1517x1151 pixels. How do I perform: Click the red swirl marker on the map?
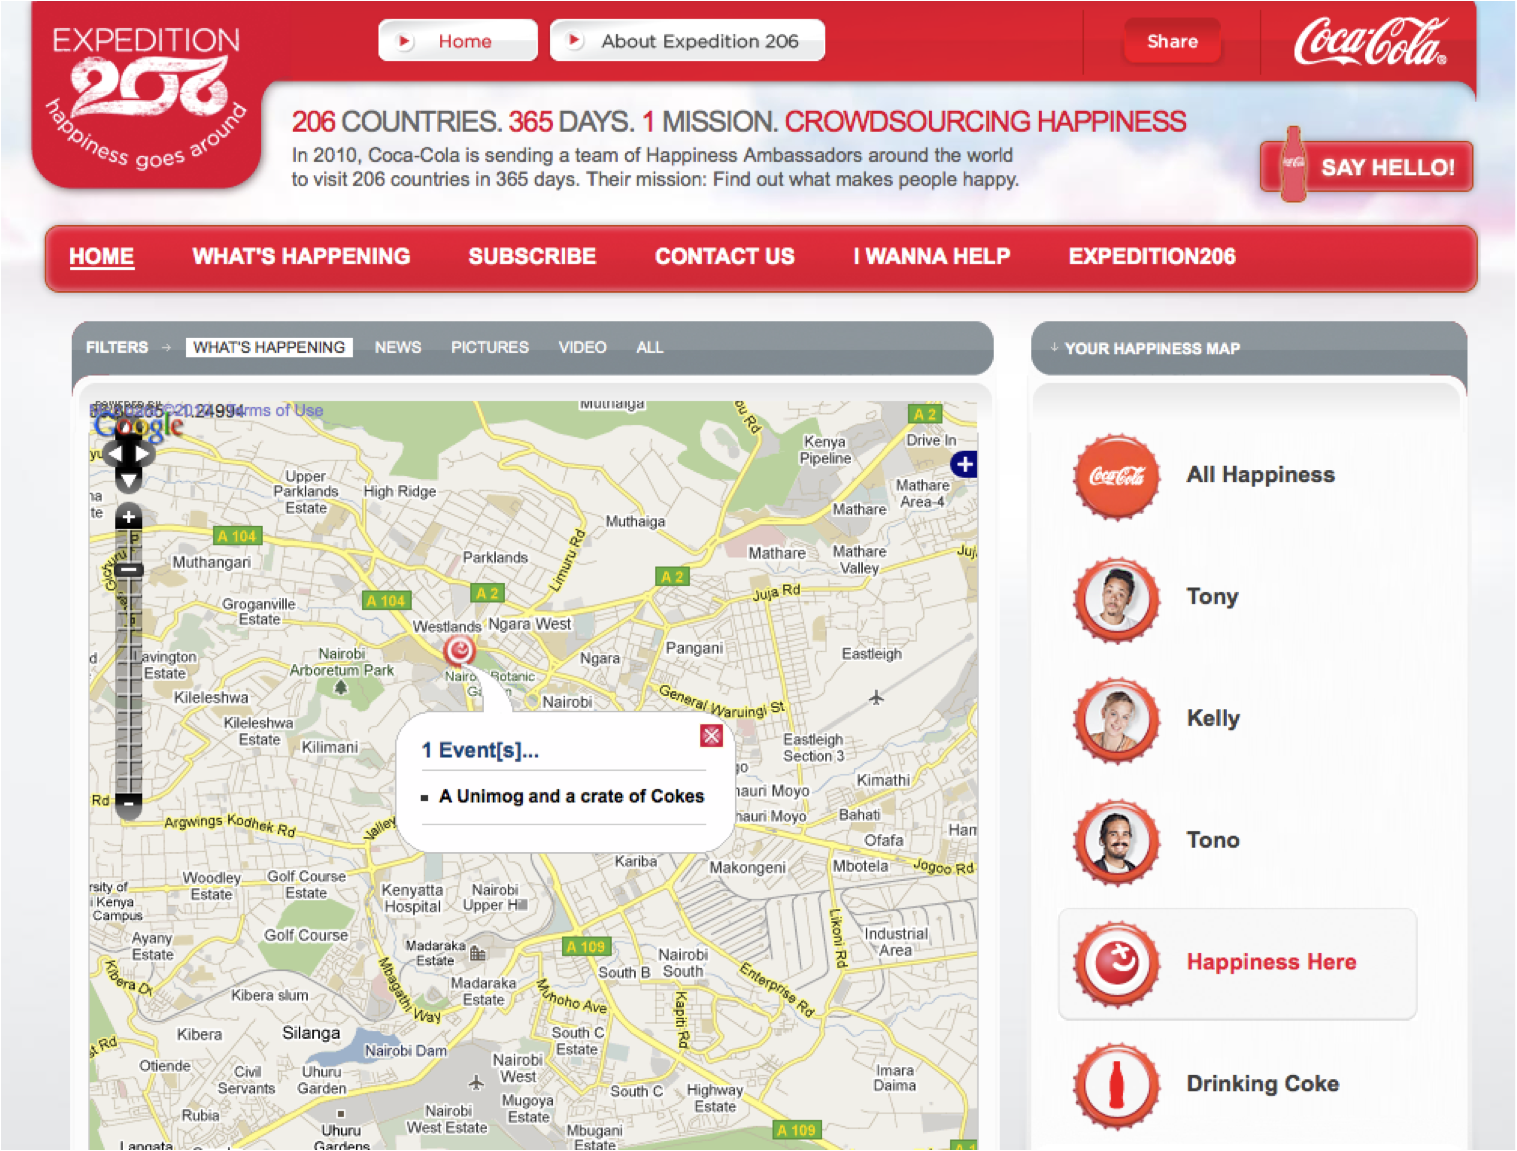[459, 651]
